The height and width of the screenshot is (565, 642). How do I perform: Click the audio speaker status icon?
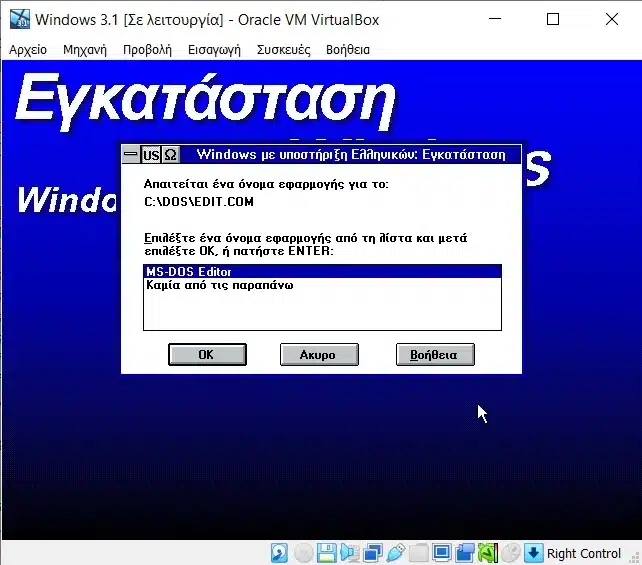[349, 554]
